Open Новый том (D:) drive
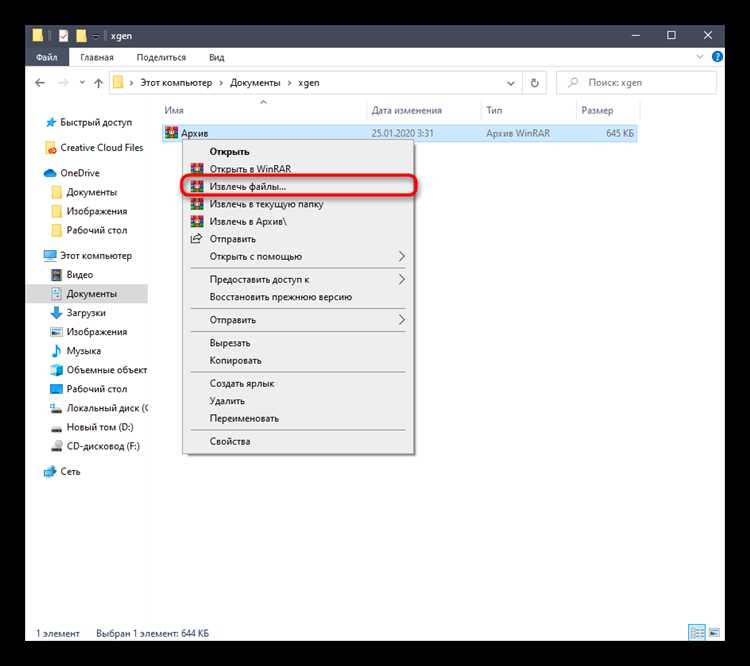This screenshot has height=666, width=750. [92, 427]
